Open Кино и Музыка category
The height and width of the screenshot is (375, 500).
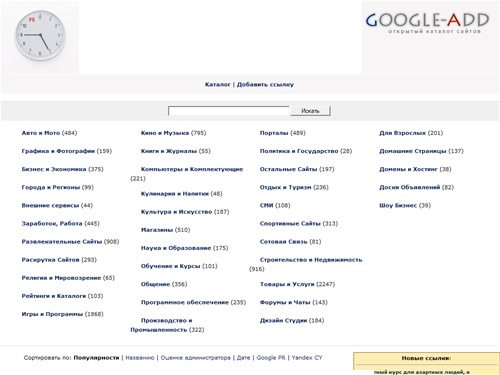[165, 133]
